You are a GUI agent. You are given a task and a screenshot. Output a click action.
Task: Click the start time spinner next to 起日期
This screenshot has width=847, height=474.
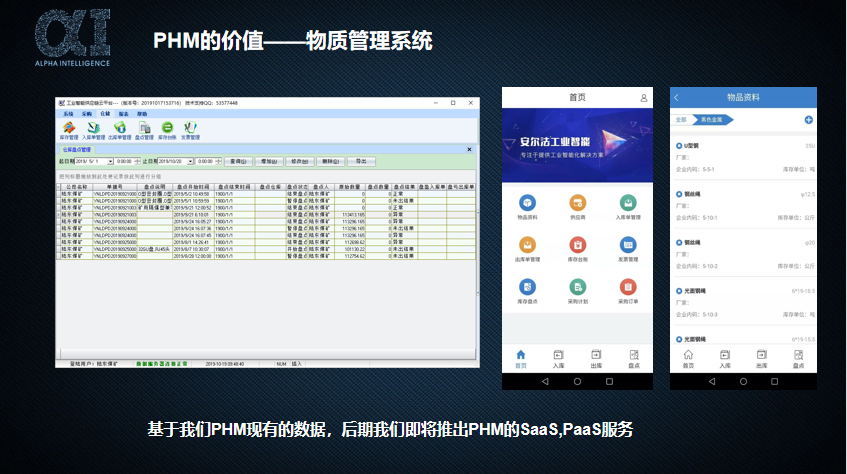point(136,161)
